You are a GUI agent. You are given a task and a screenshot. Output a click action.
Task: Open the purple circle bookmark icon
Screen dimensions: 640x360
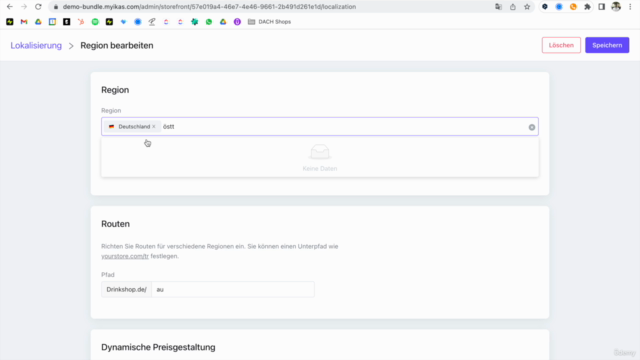point(237,22)
